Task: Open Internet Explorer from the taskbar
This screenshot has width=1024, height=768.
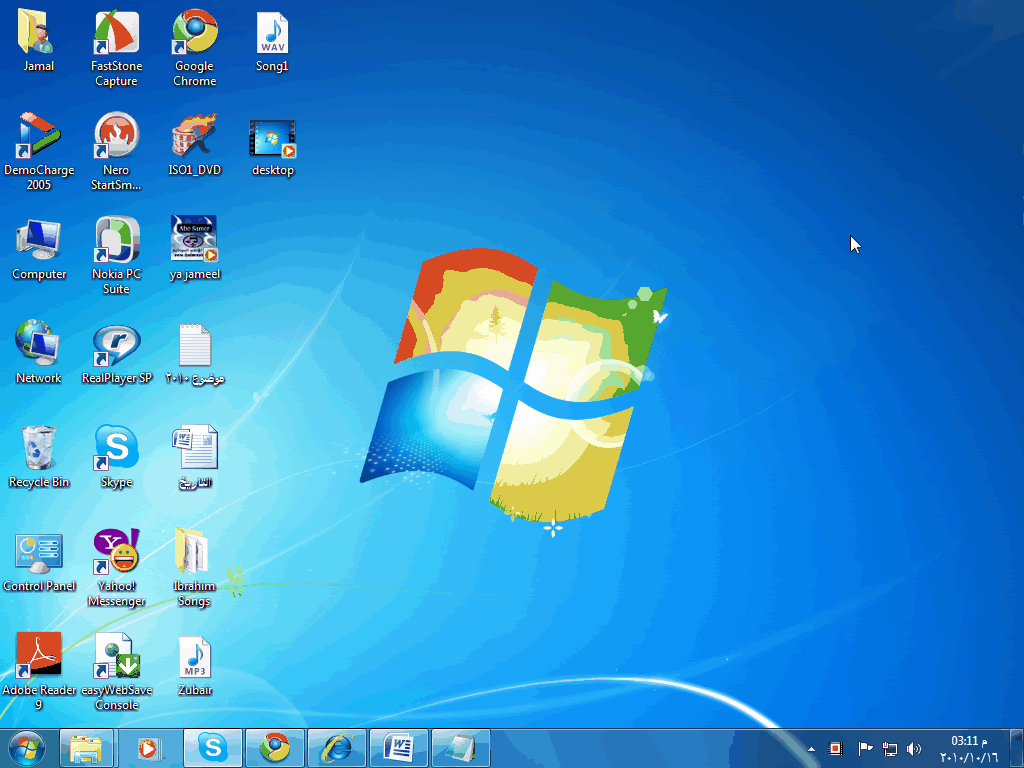Action: [x=337, y=748]
